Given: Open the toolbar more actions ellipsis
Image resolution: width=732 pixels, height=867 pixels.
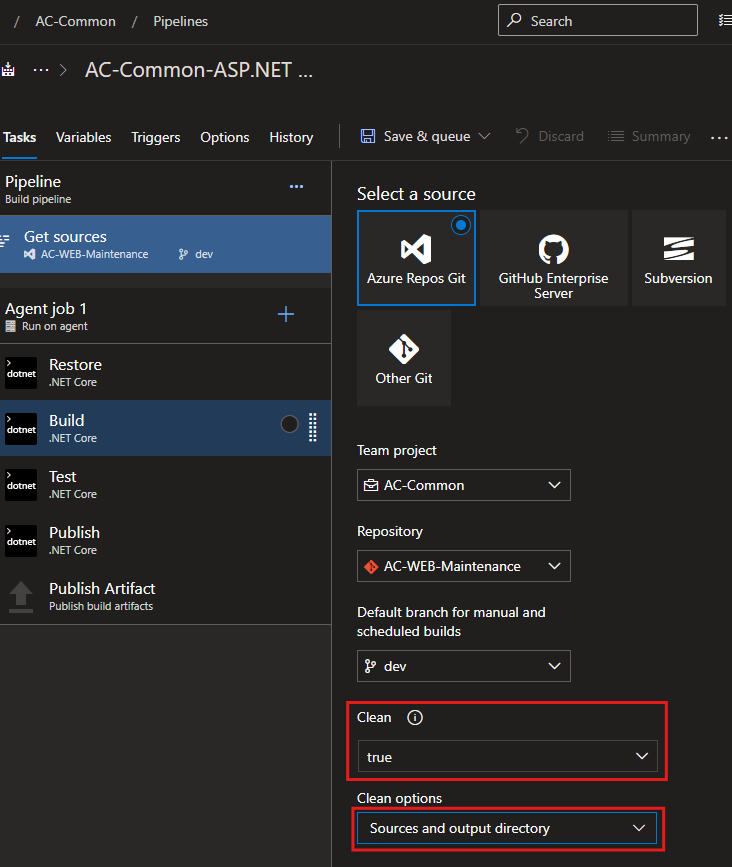Looking at the screenshot, I should pos(719,137).
